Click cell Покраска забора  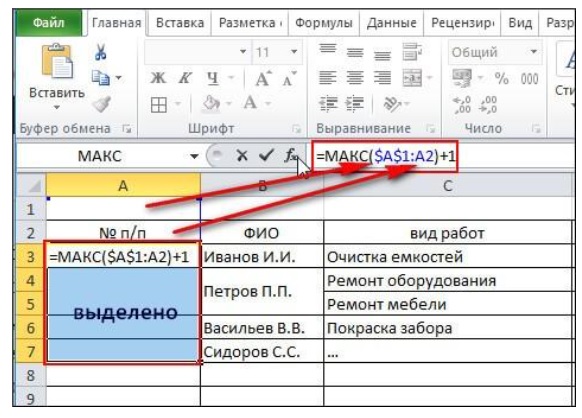(448, 328)
